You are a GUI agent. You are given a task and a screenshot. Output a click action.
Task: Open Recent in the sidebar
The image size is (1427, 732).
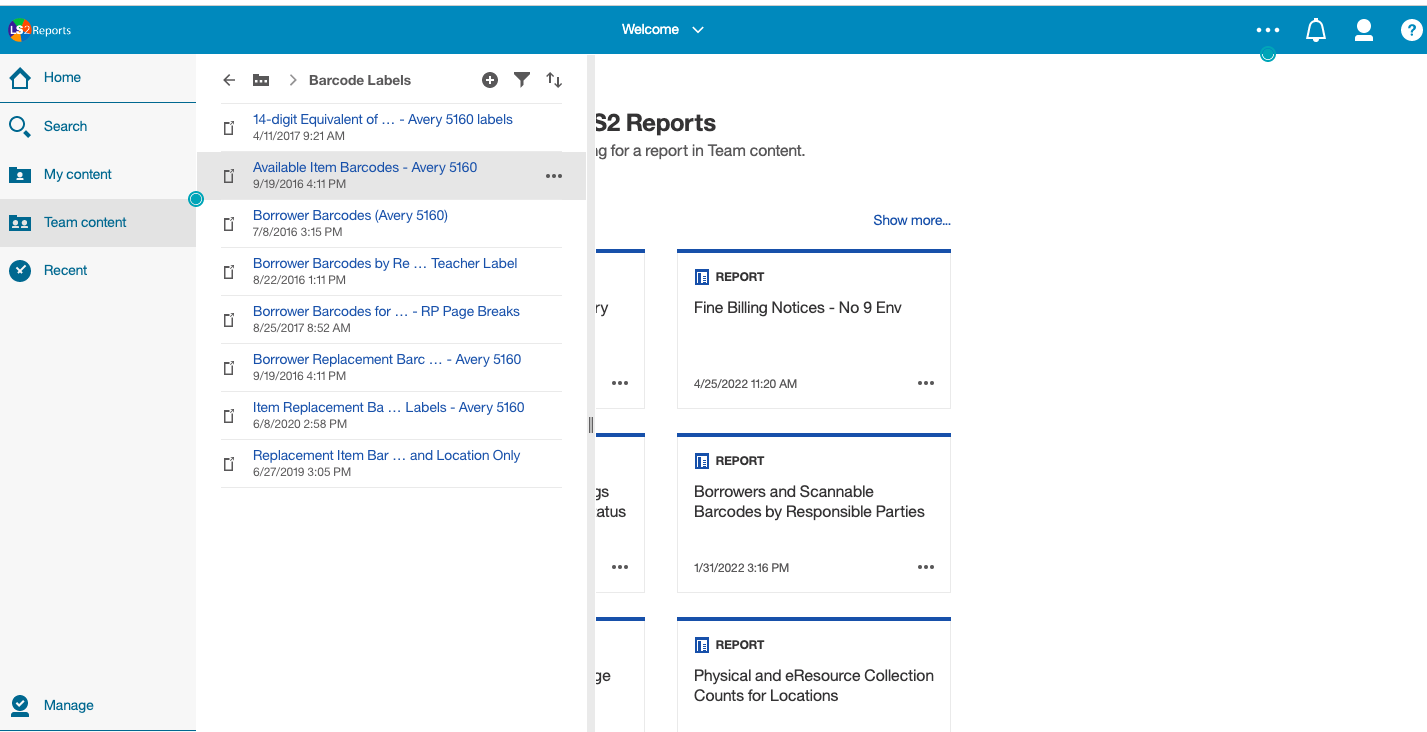[x=98, y=270]
